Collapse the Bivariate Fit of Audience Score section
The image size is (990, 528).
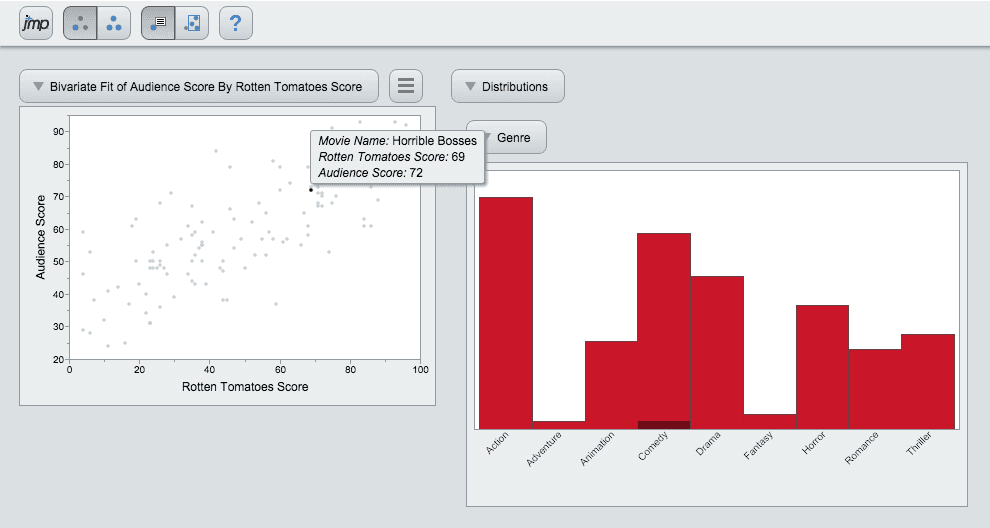[x=199, y=86]
